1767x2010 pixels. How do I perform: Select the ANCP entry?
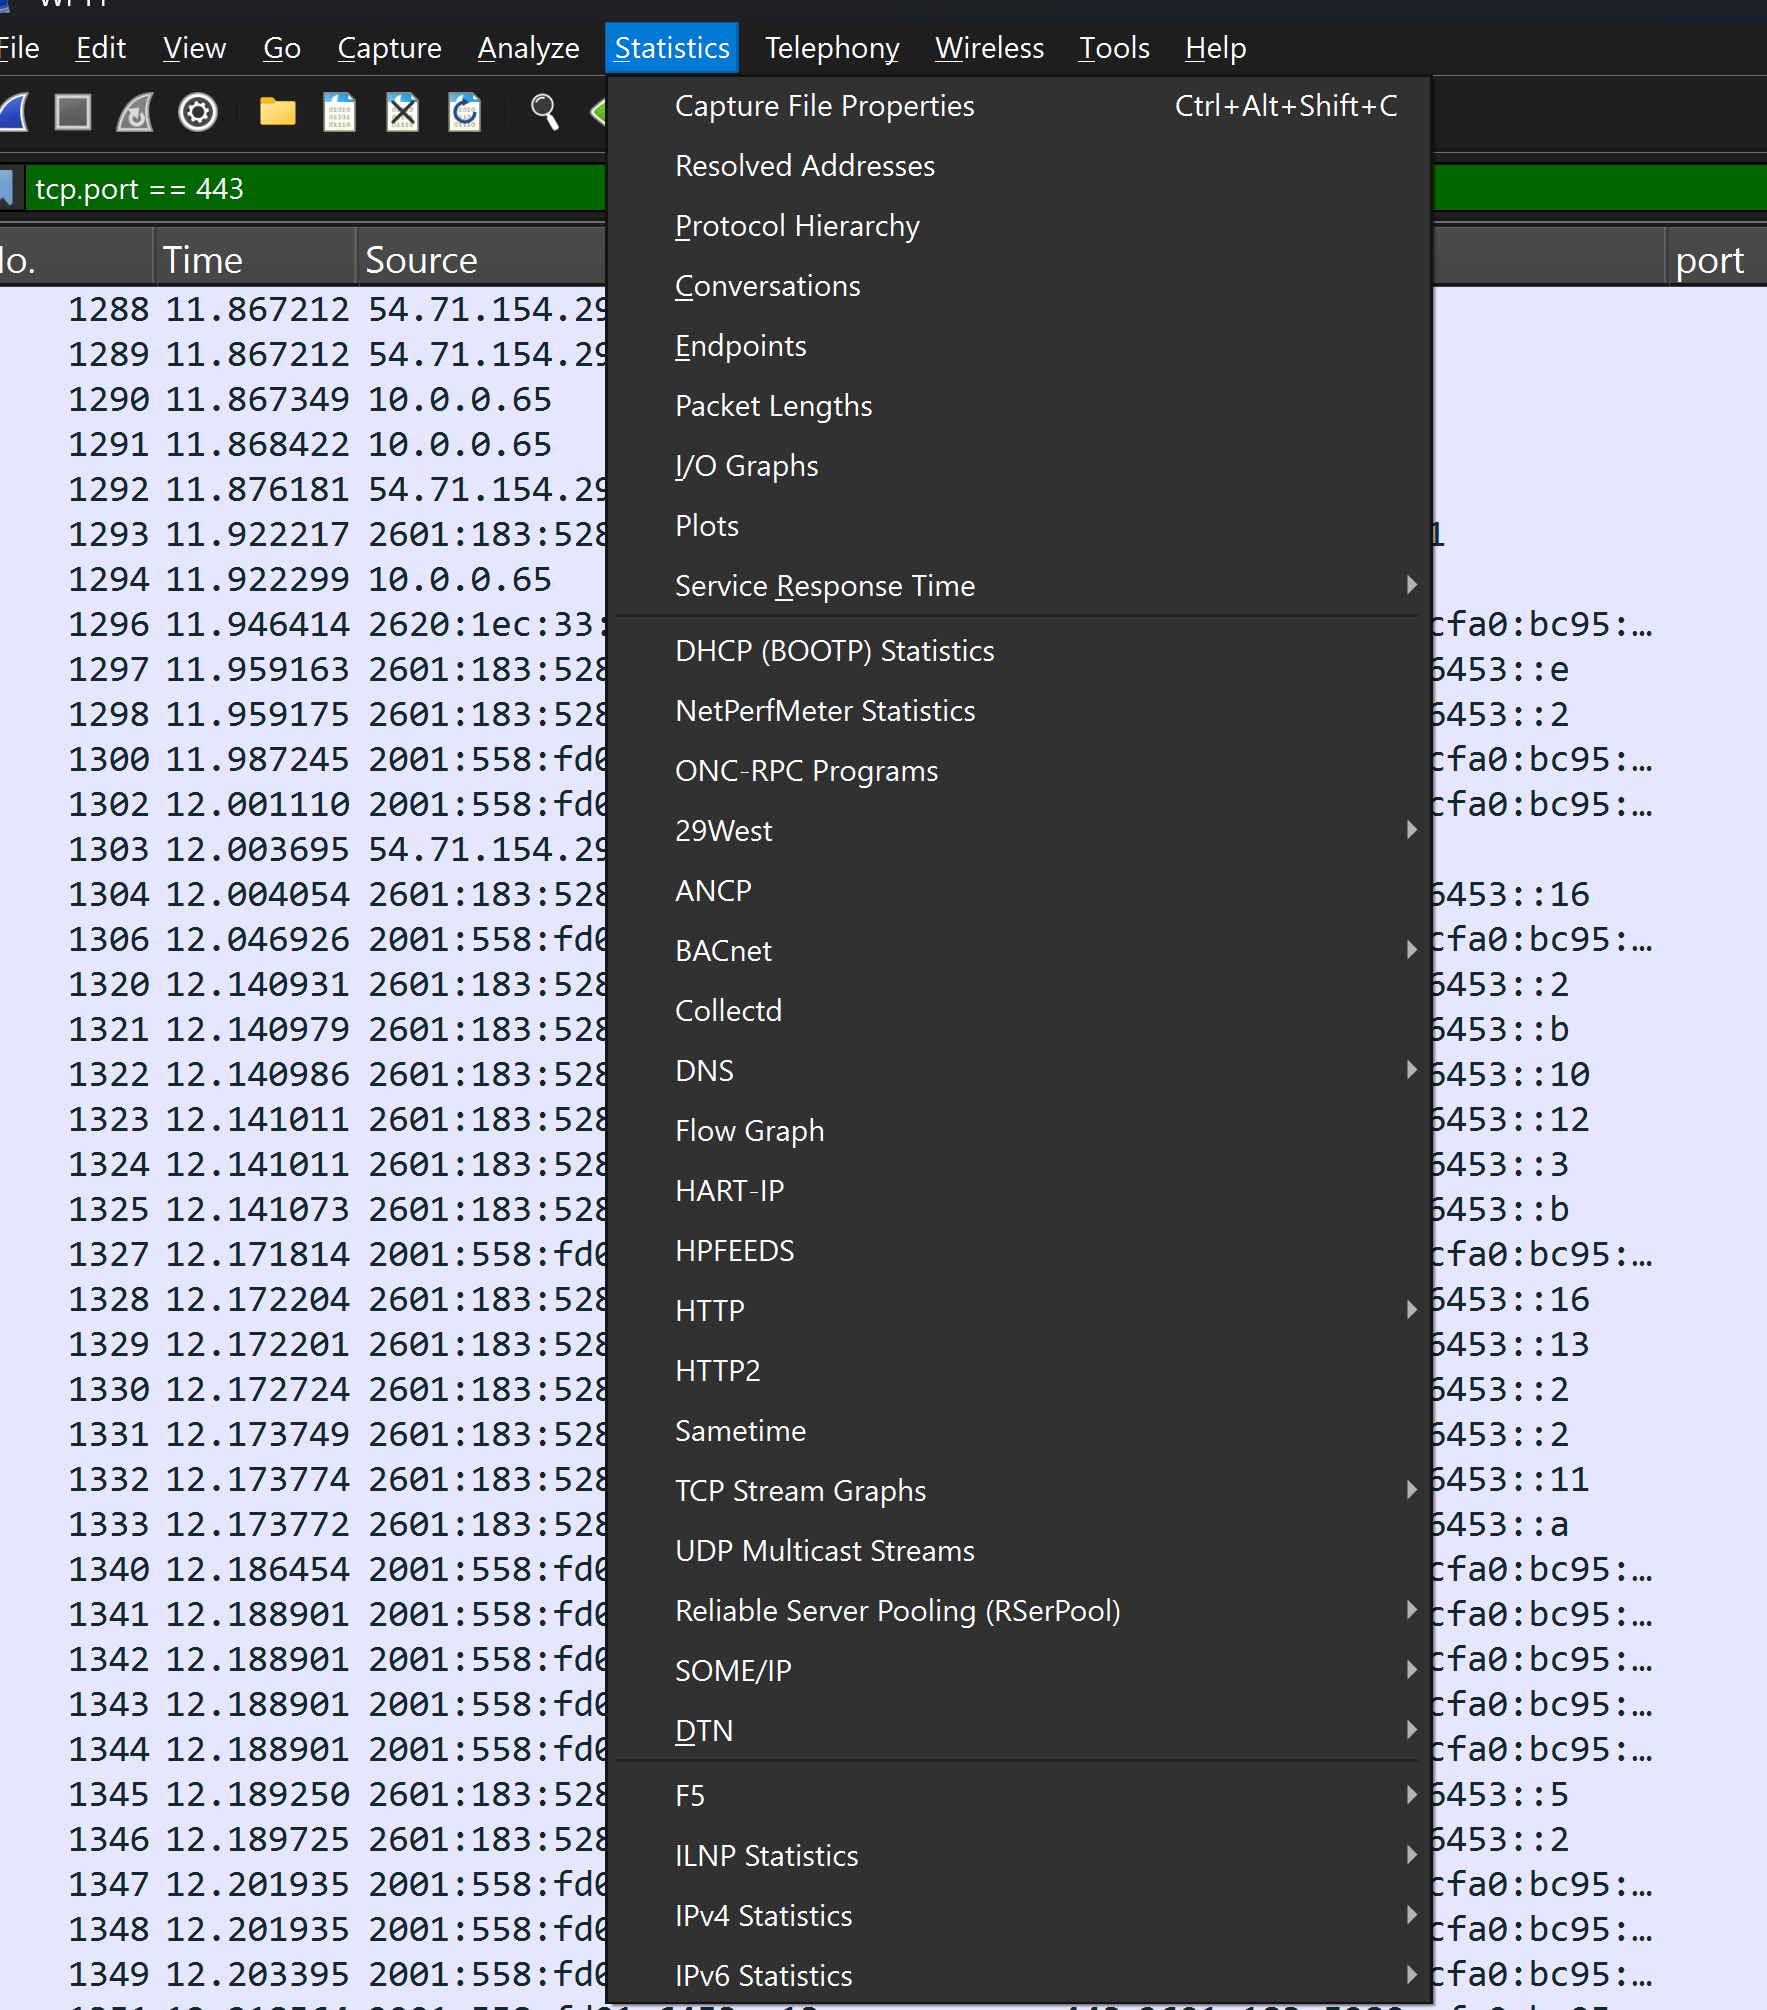click(x=1019, y=891)
